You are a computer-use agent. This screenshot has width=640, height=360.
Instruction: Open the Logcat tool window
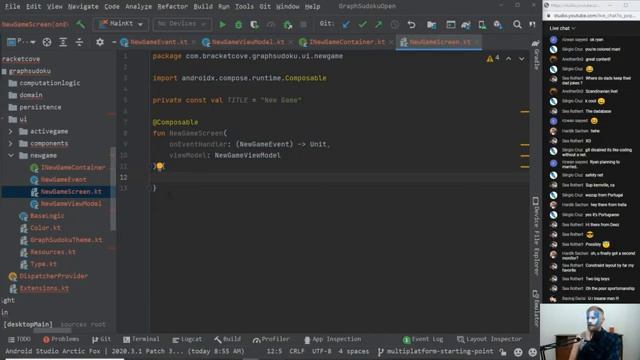(187, 339)
